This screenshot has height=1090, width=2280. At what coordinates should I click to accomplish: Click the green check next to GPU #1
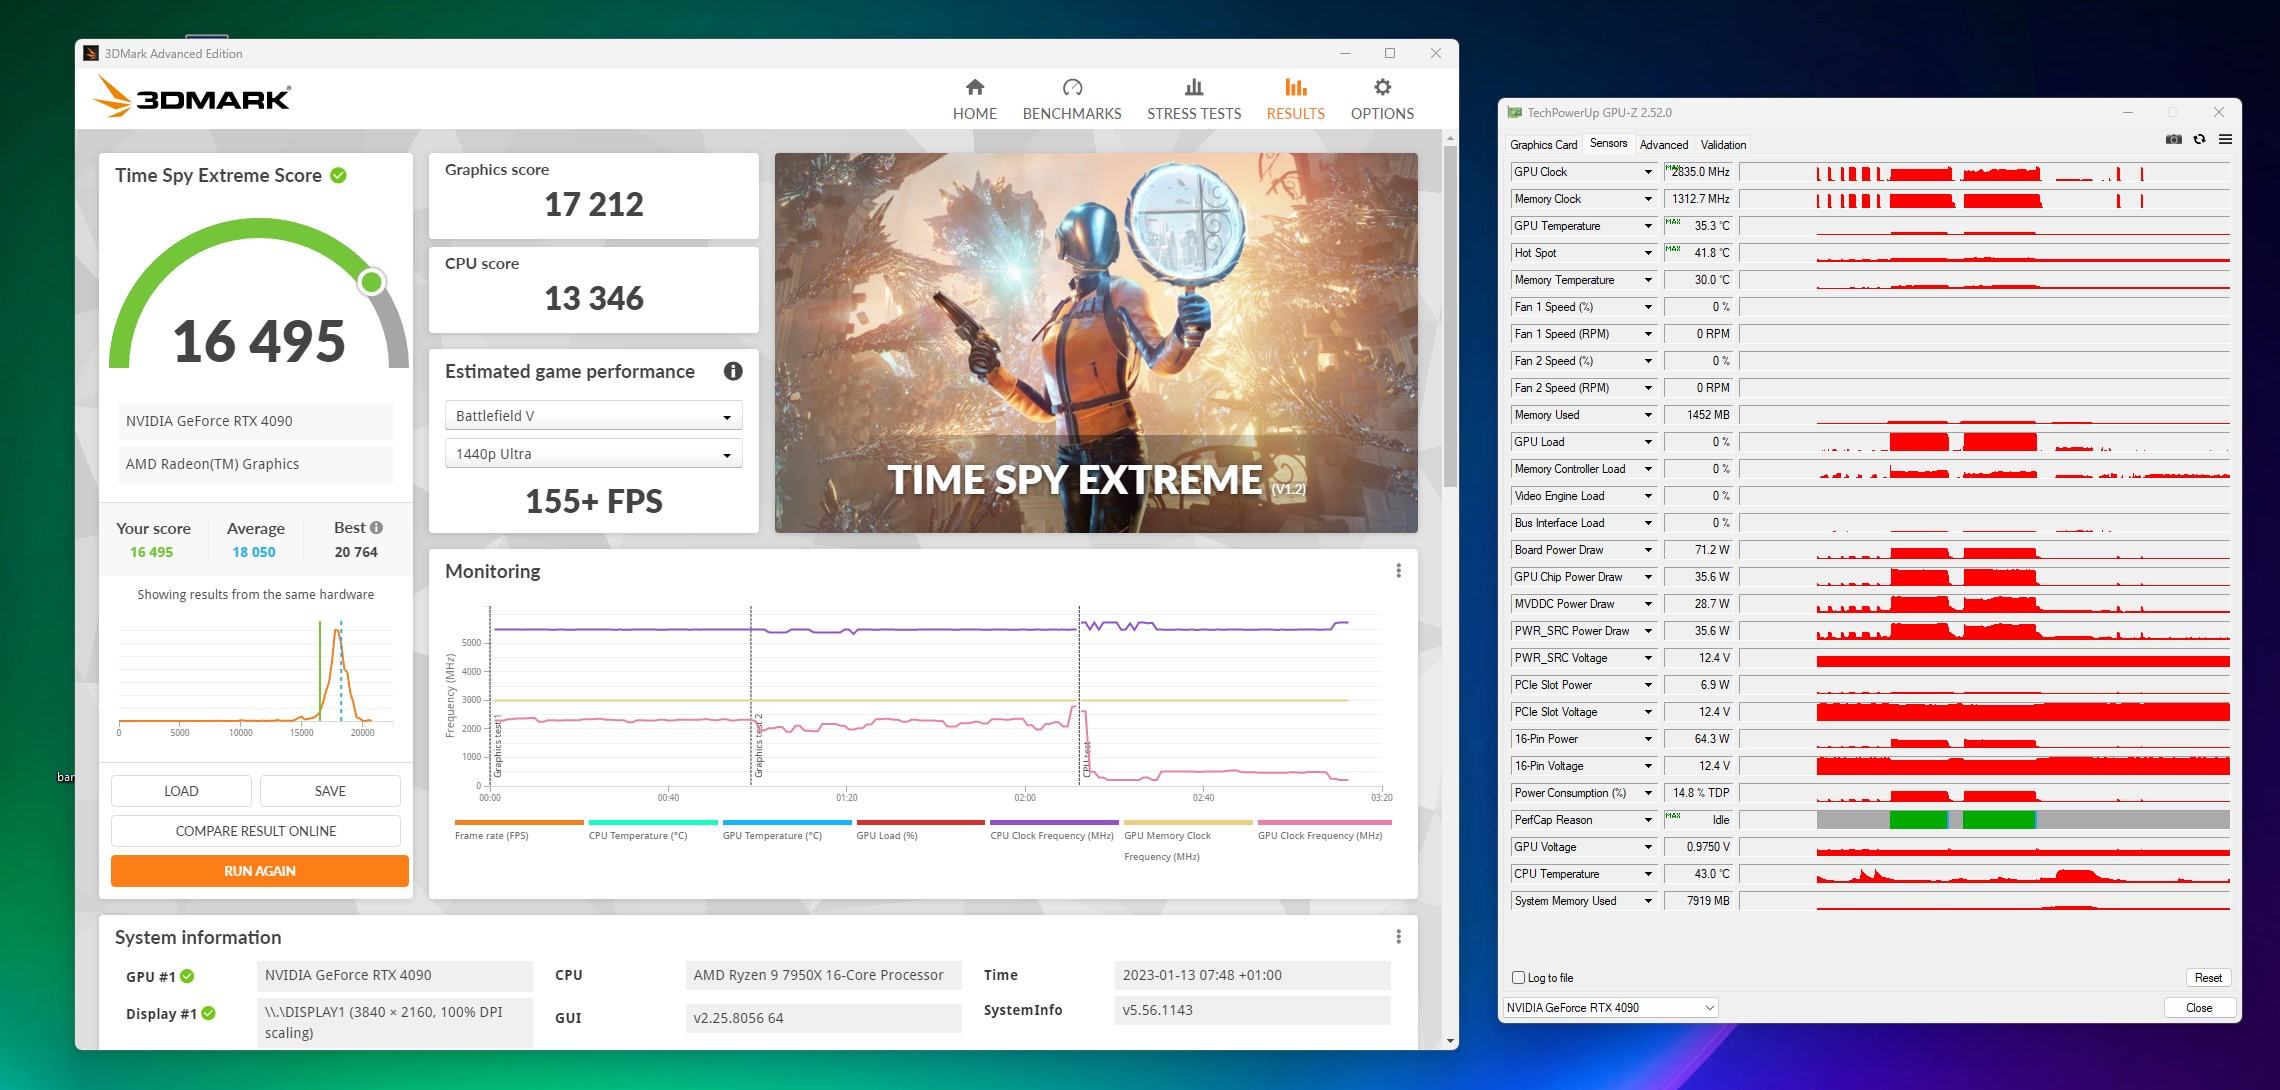(x=187, y=976)
